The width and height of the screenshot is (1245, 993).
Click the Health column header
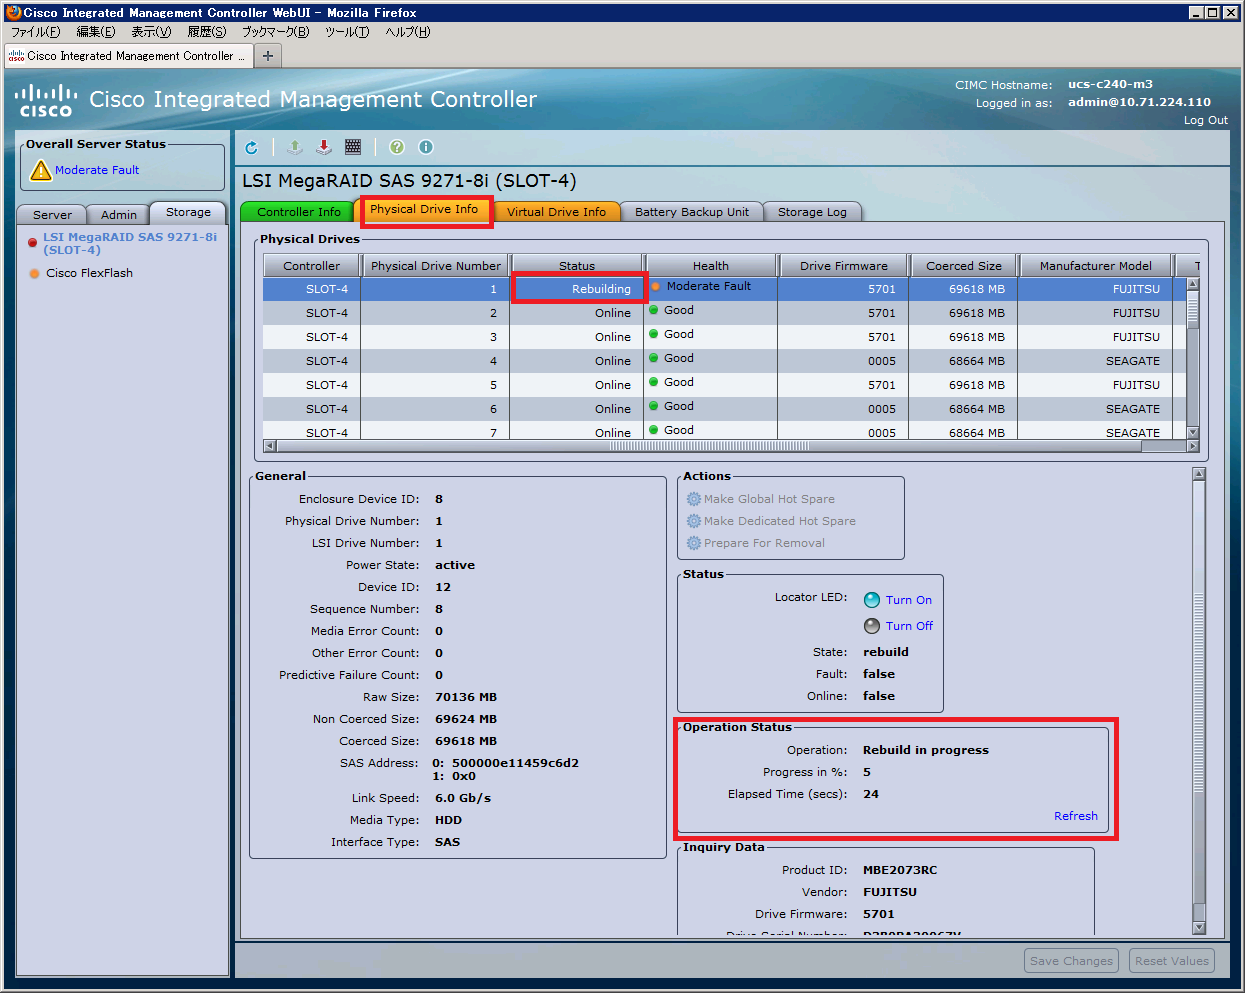tap(710, 266)
